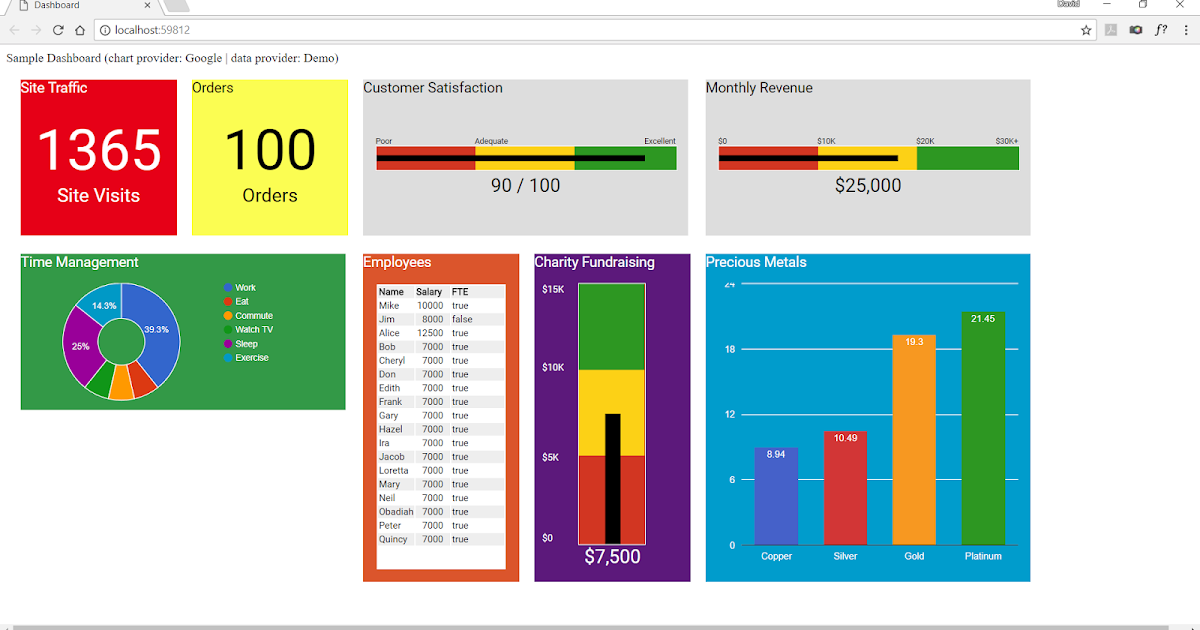Click the back navigation arrow

pos(13,30)
